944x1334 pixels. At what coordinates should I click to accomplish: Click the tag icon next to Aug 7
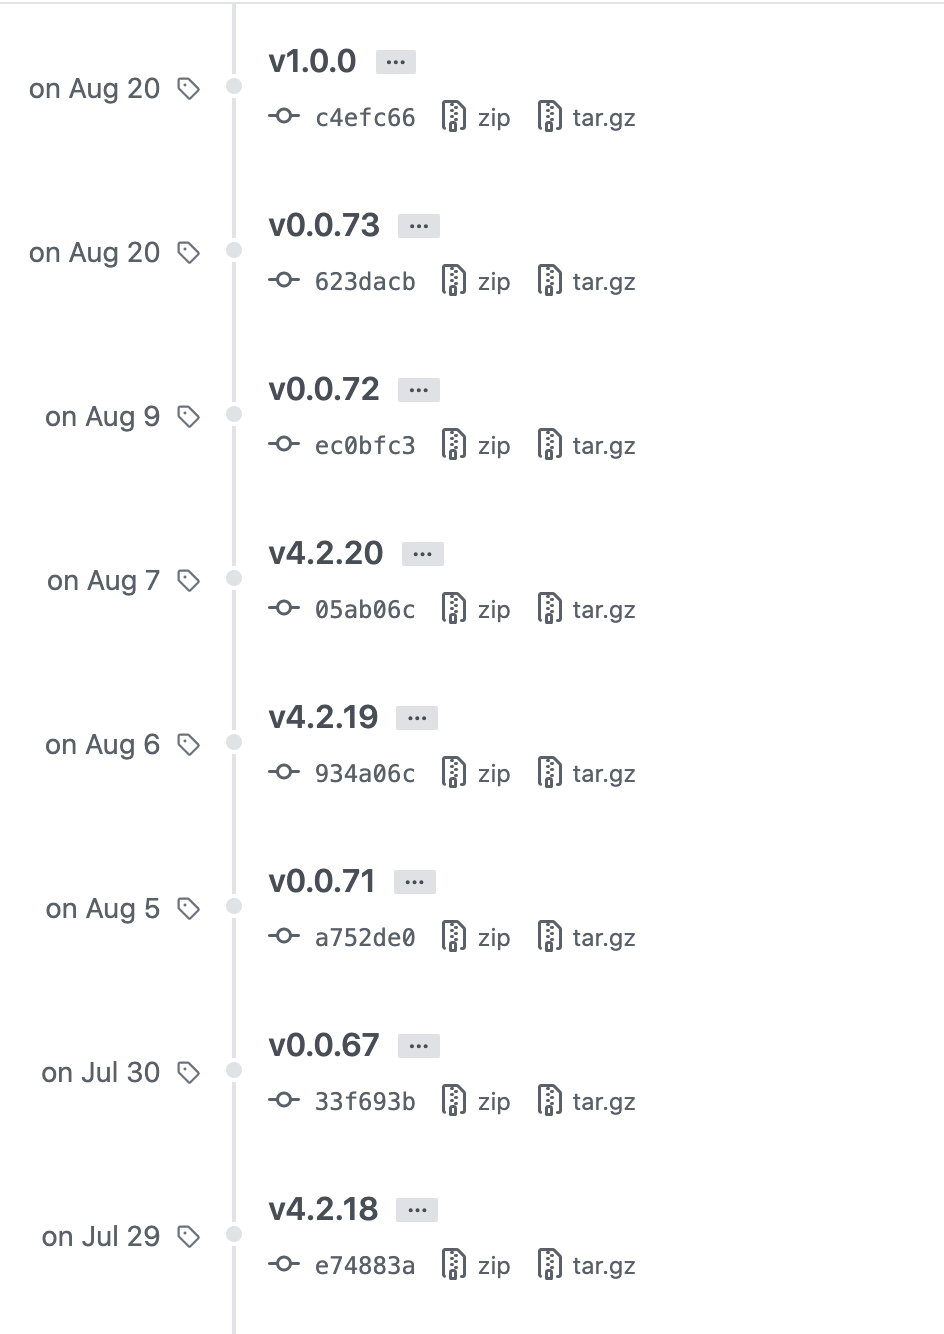click(x=188, y=581)
